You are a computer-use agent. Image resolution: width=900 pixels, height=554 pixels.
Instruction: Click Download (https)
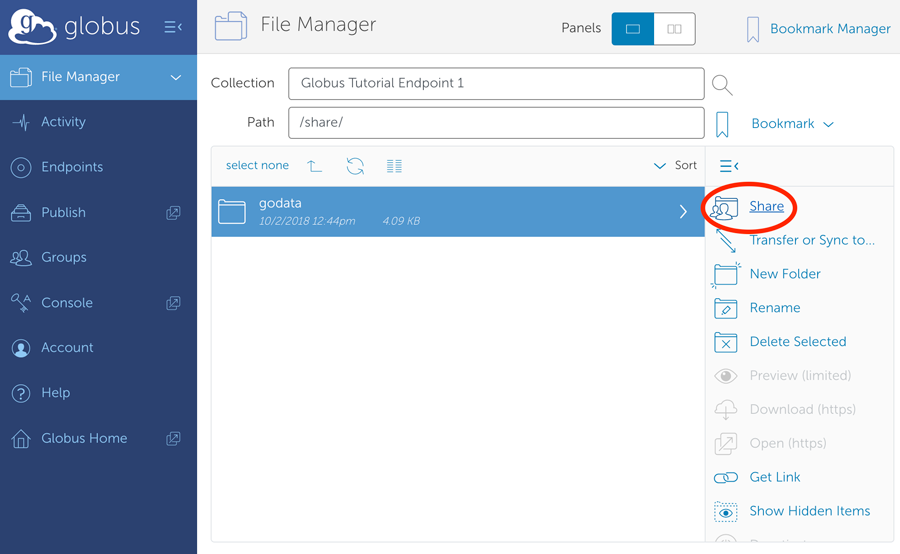[802, 409]
